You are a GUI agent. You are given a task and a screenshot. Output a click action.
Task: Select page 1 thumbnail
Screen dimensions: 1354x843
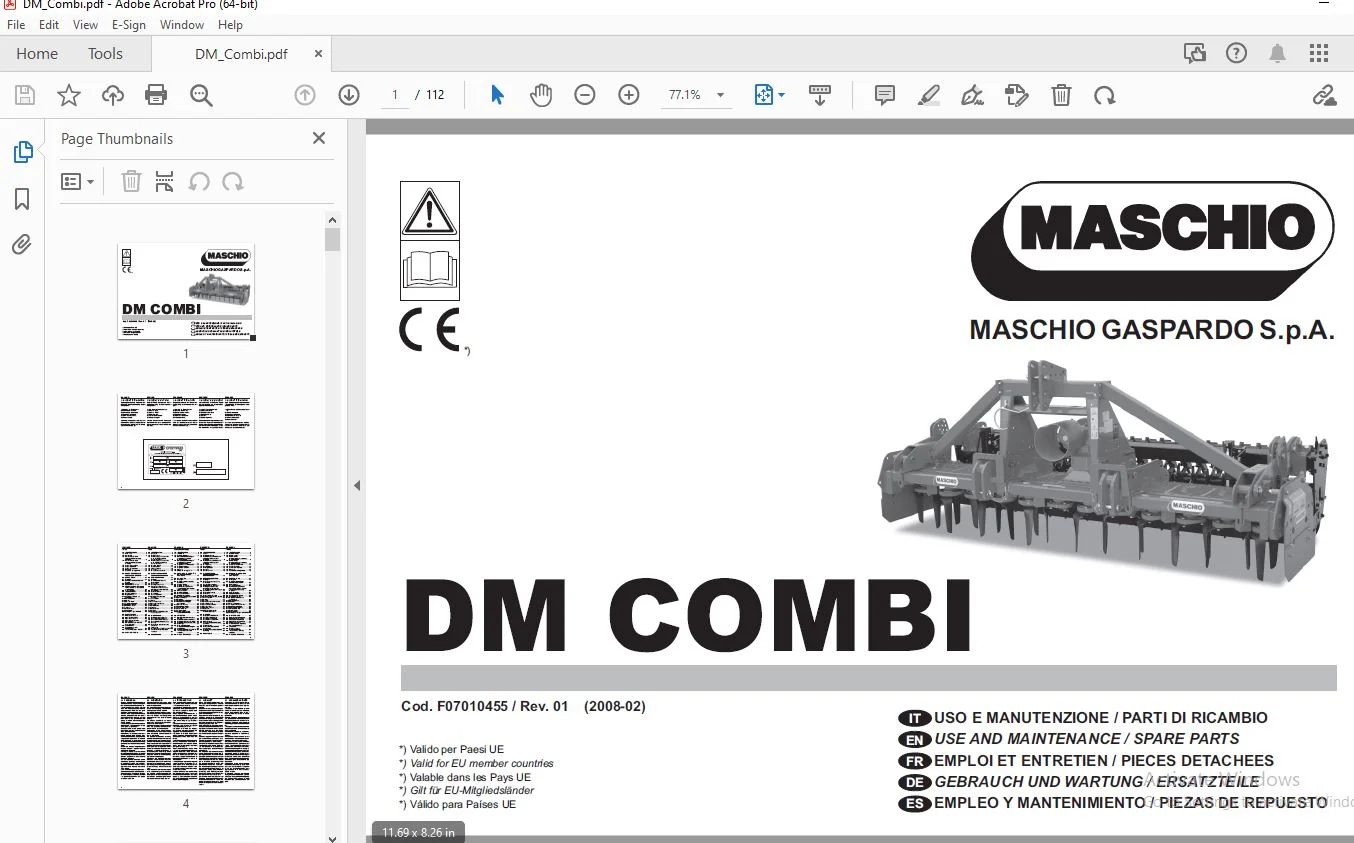coord(186,291)
